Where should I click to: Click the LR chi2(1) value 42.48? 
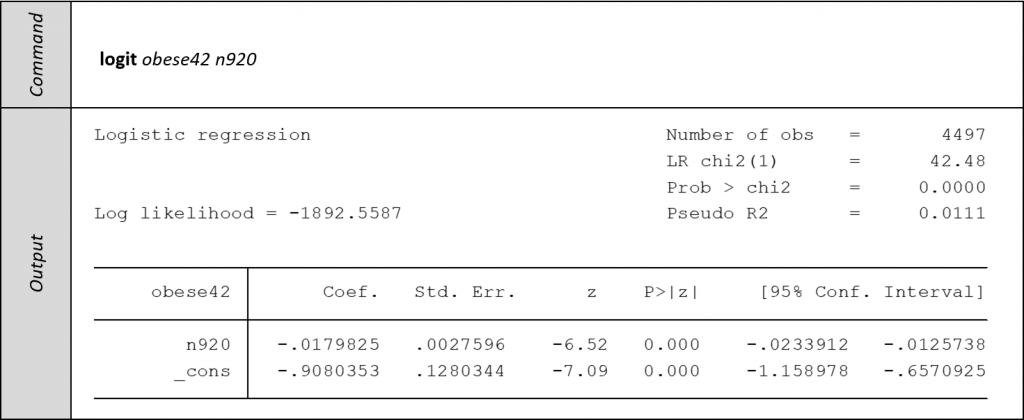[958, 161]
